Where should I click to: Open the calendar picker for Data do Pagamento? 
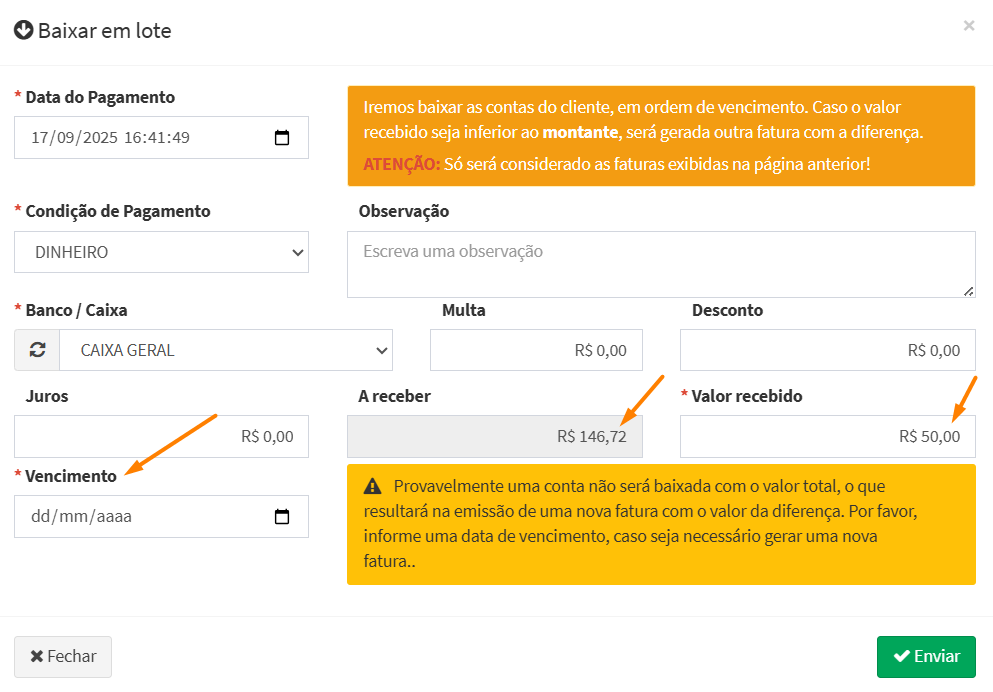(x=282, y=138)
